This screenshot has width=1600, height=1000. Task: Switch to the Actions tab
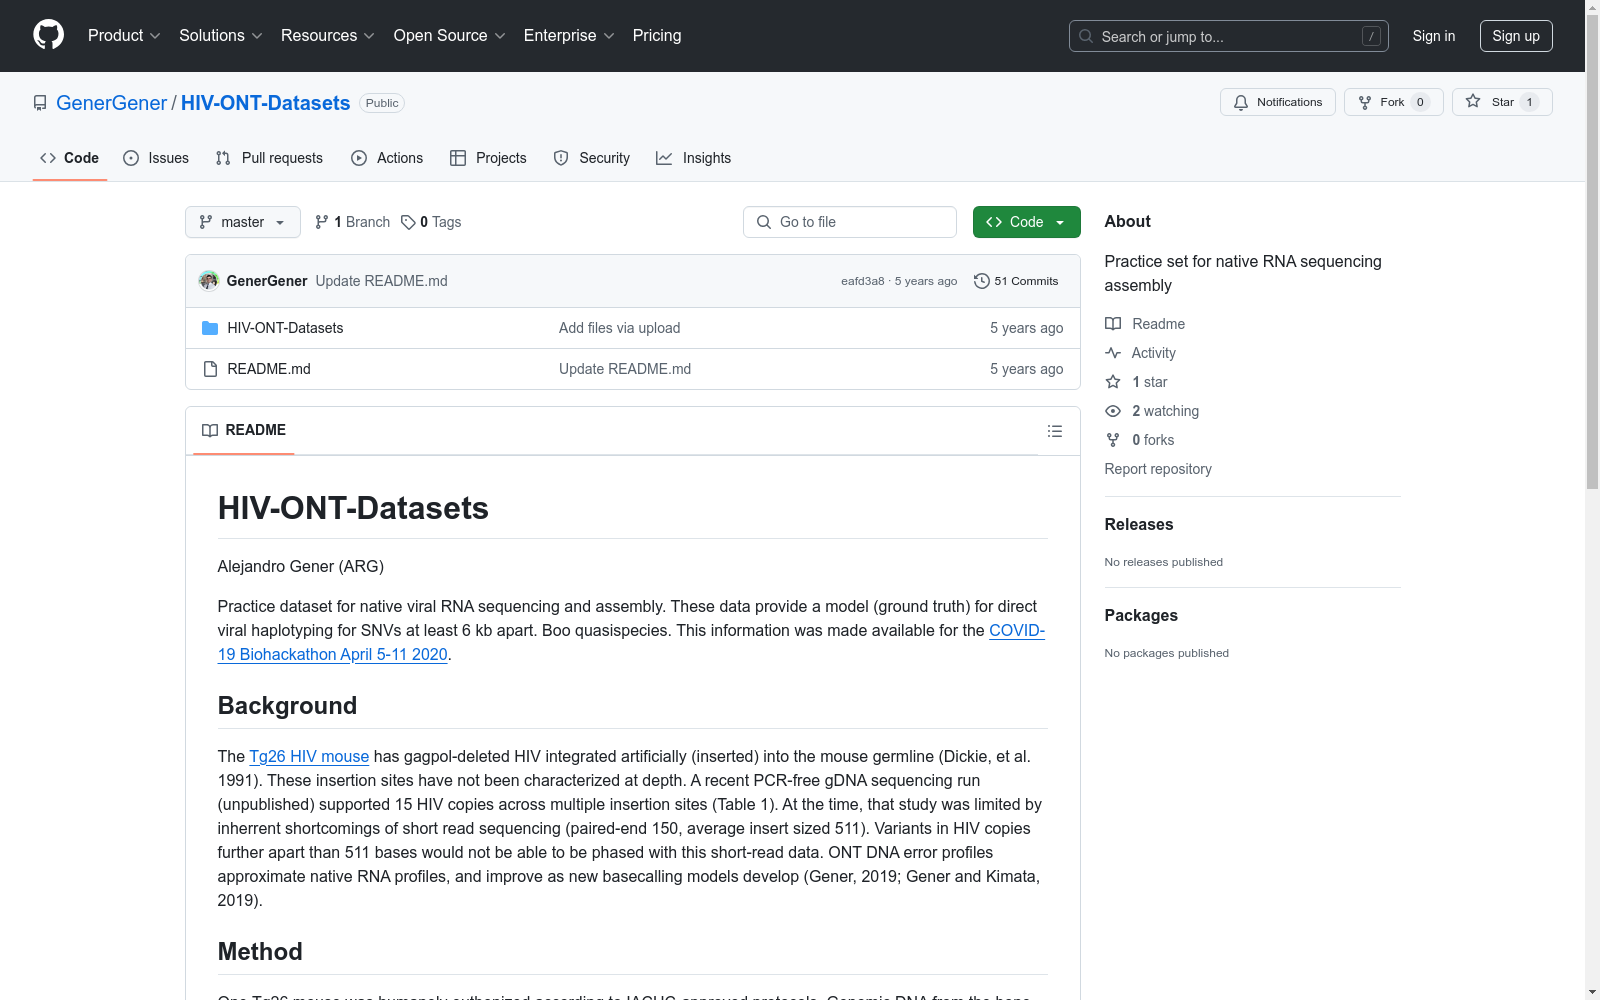tap(387, 158)
